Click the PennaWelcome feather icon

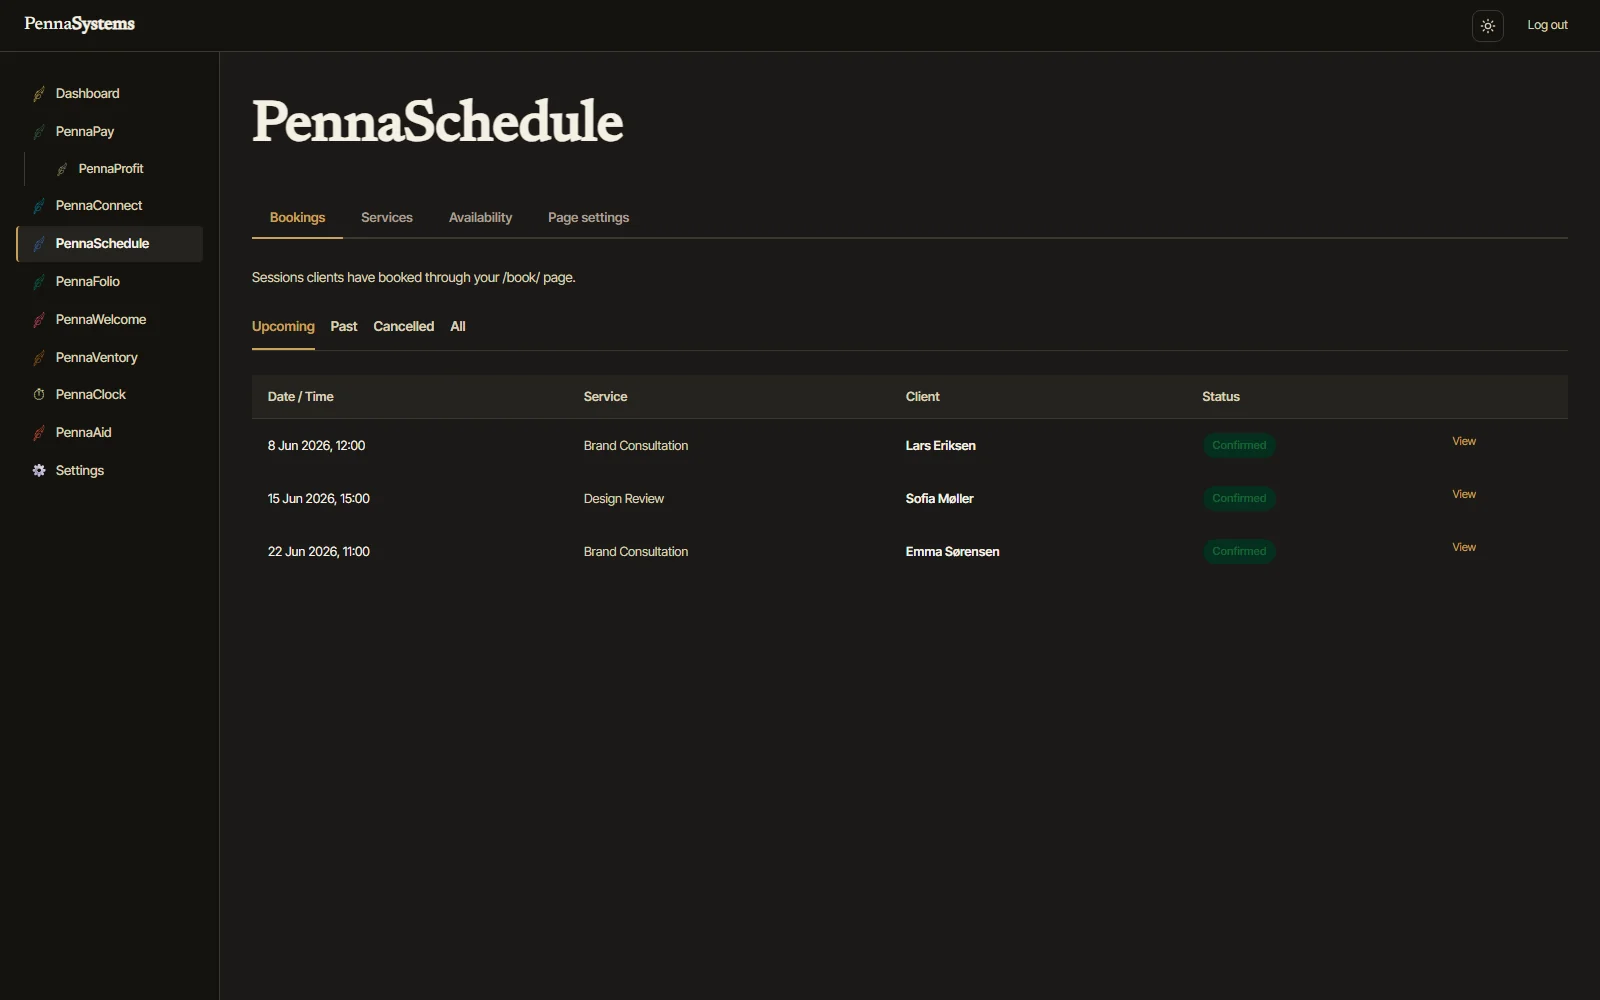click(x=39, y=320)
